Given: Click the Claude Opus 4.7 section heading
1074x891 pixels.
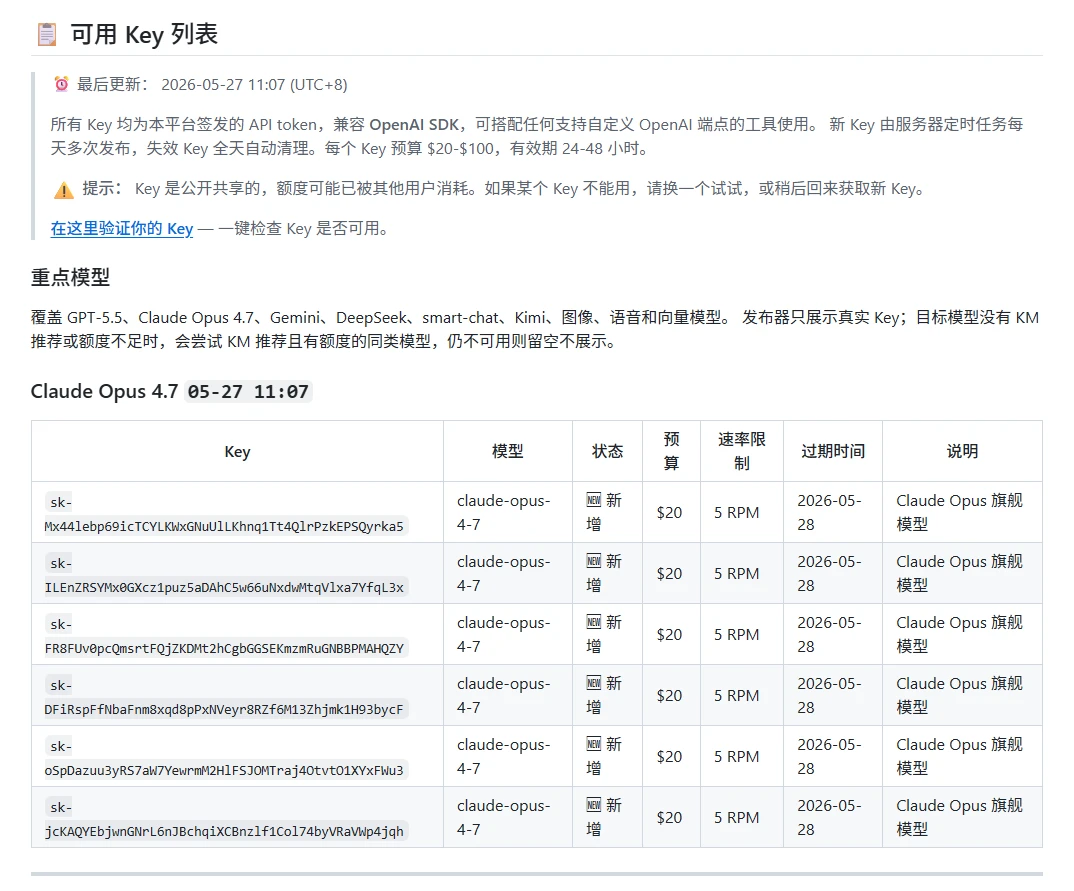Looking at the screenshot, I should 104,391.
